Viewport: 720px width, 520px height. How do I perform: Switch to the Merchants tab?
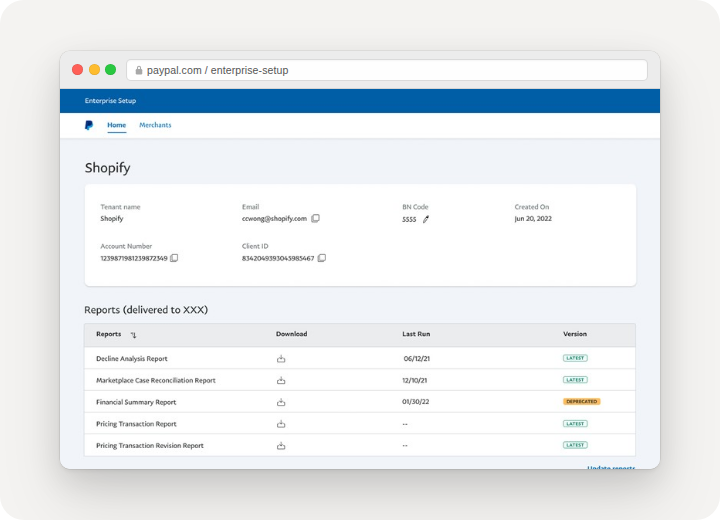(x=155, y=125)
